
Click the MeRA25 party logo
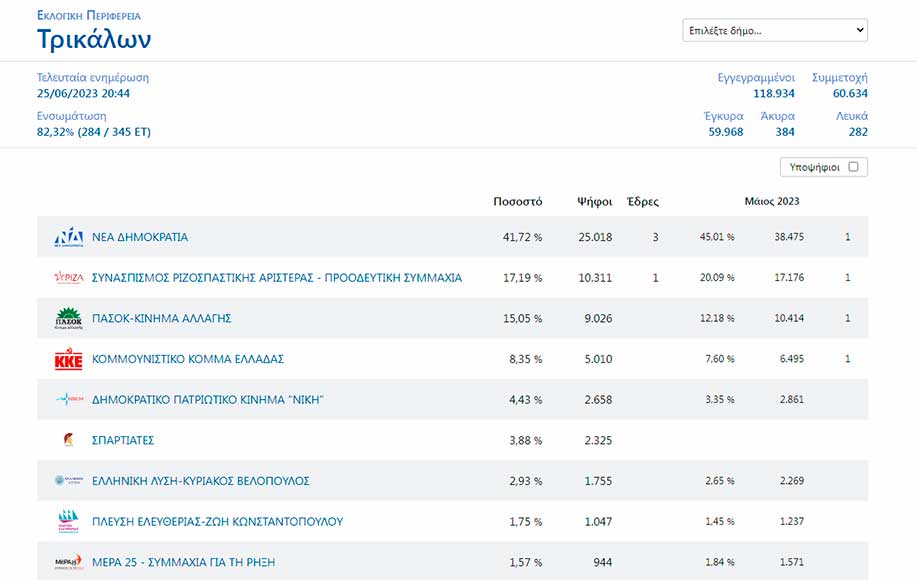coord(68,562)
